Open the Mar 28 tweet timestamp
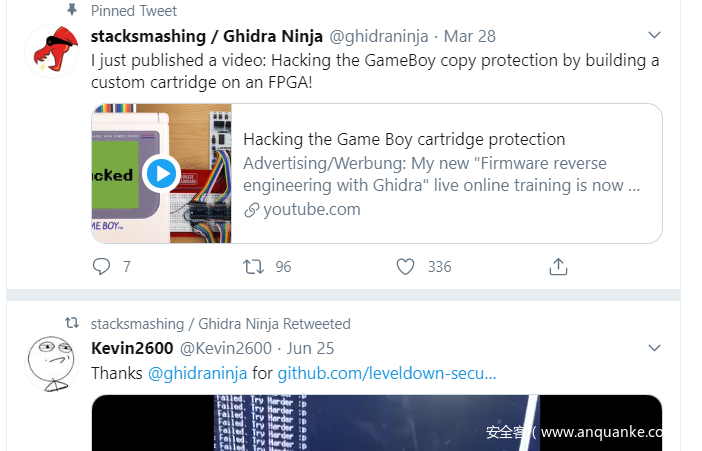This screenshot has height=451, width=702. tap(469, 36)
